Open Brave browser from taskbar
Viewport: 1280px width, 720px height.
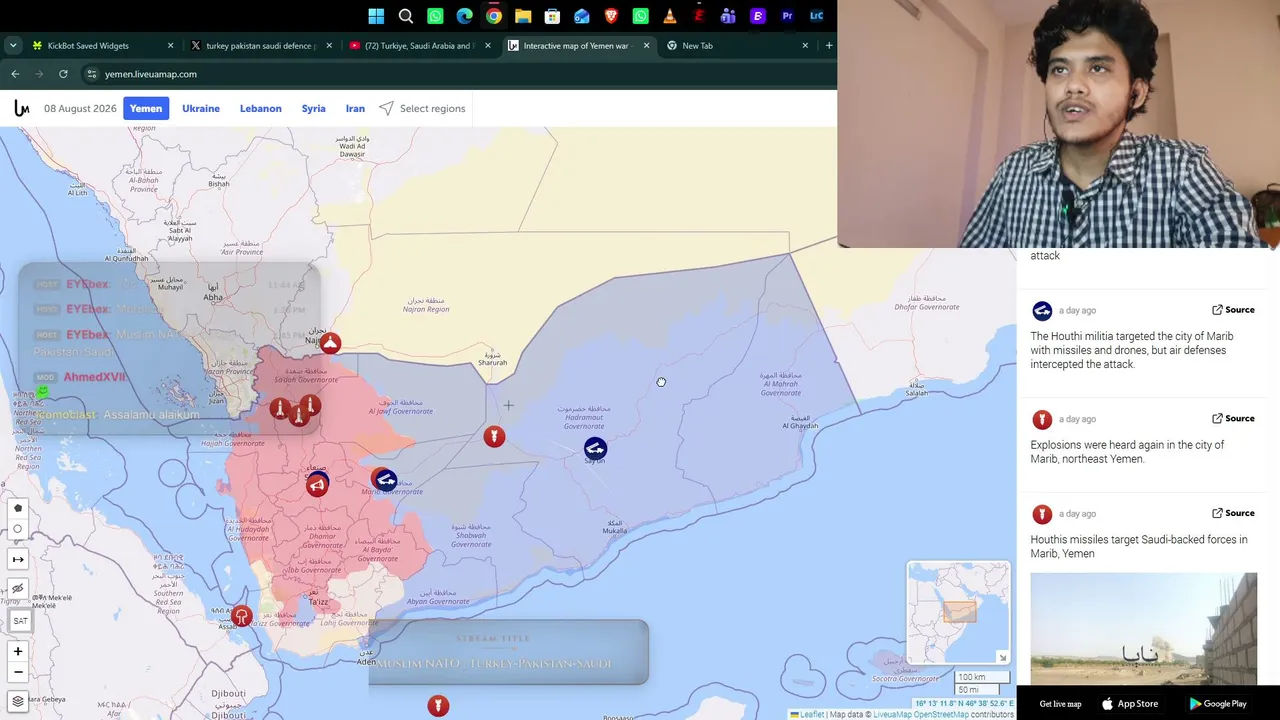coord(611,16)
